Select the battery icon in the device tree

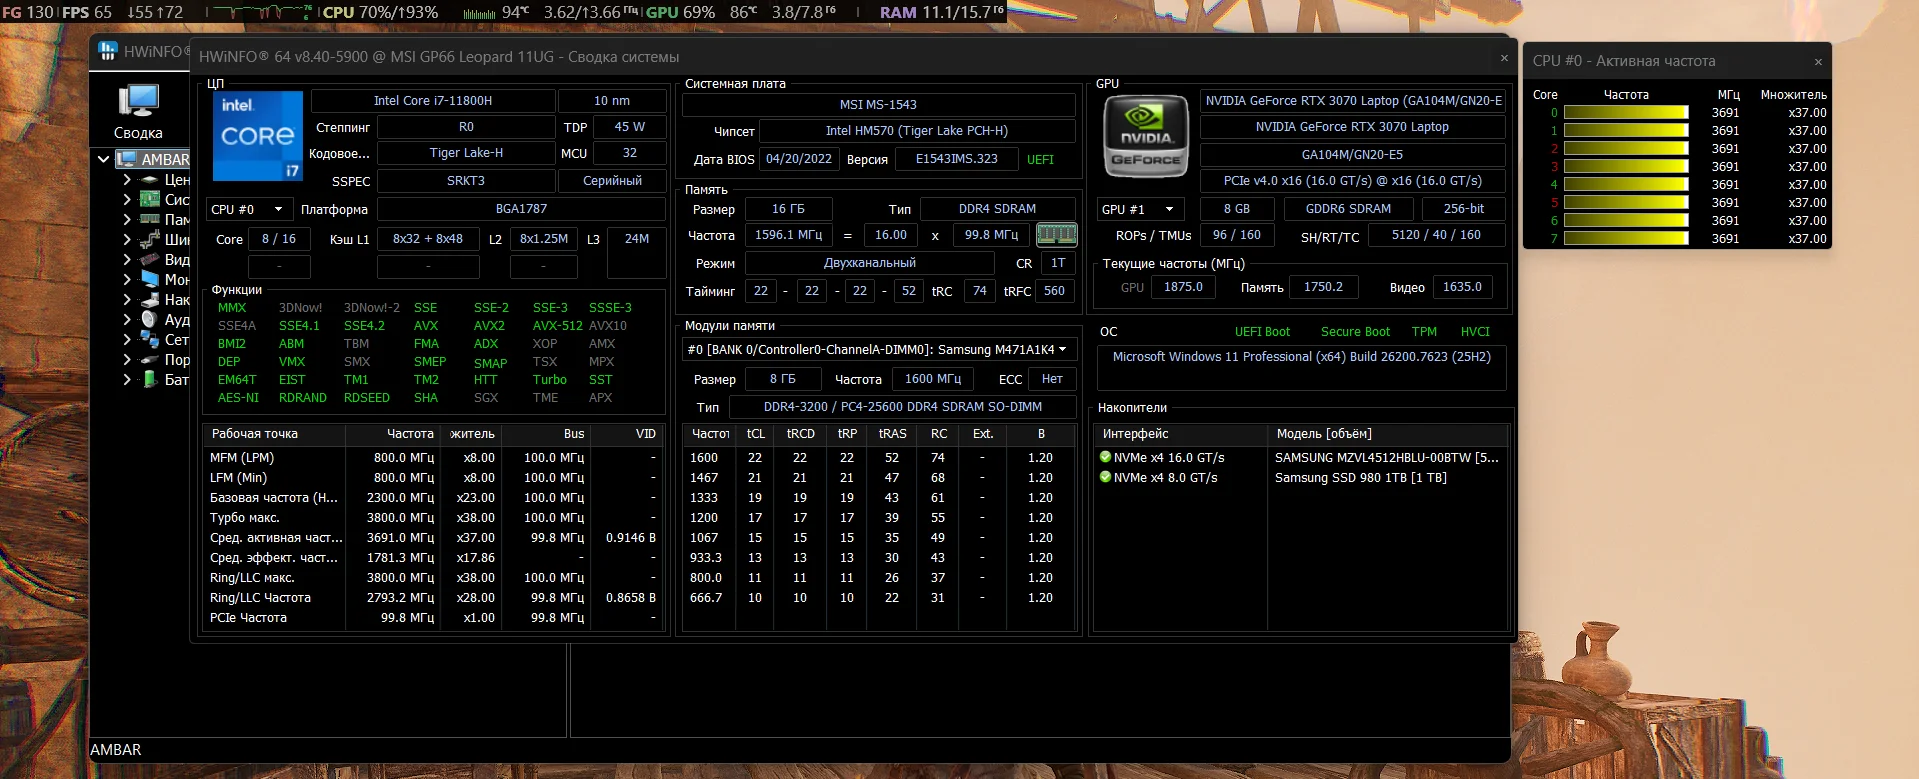150,379
